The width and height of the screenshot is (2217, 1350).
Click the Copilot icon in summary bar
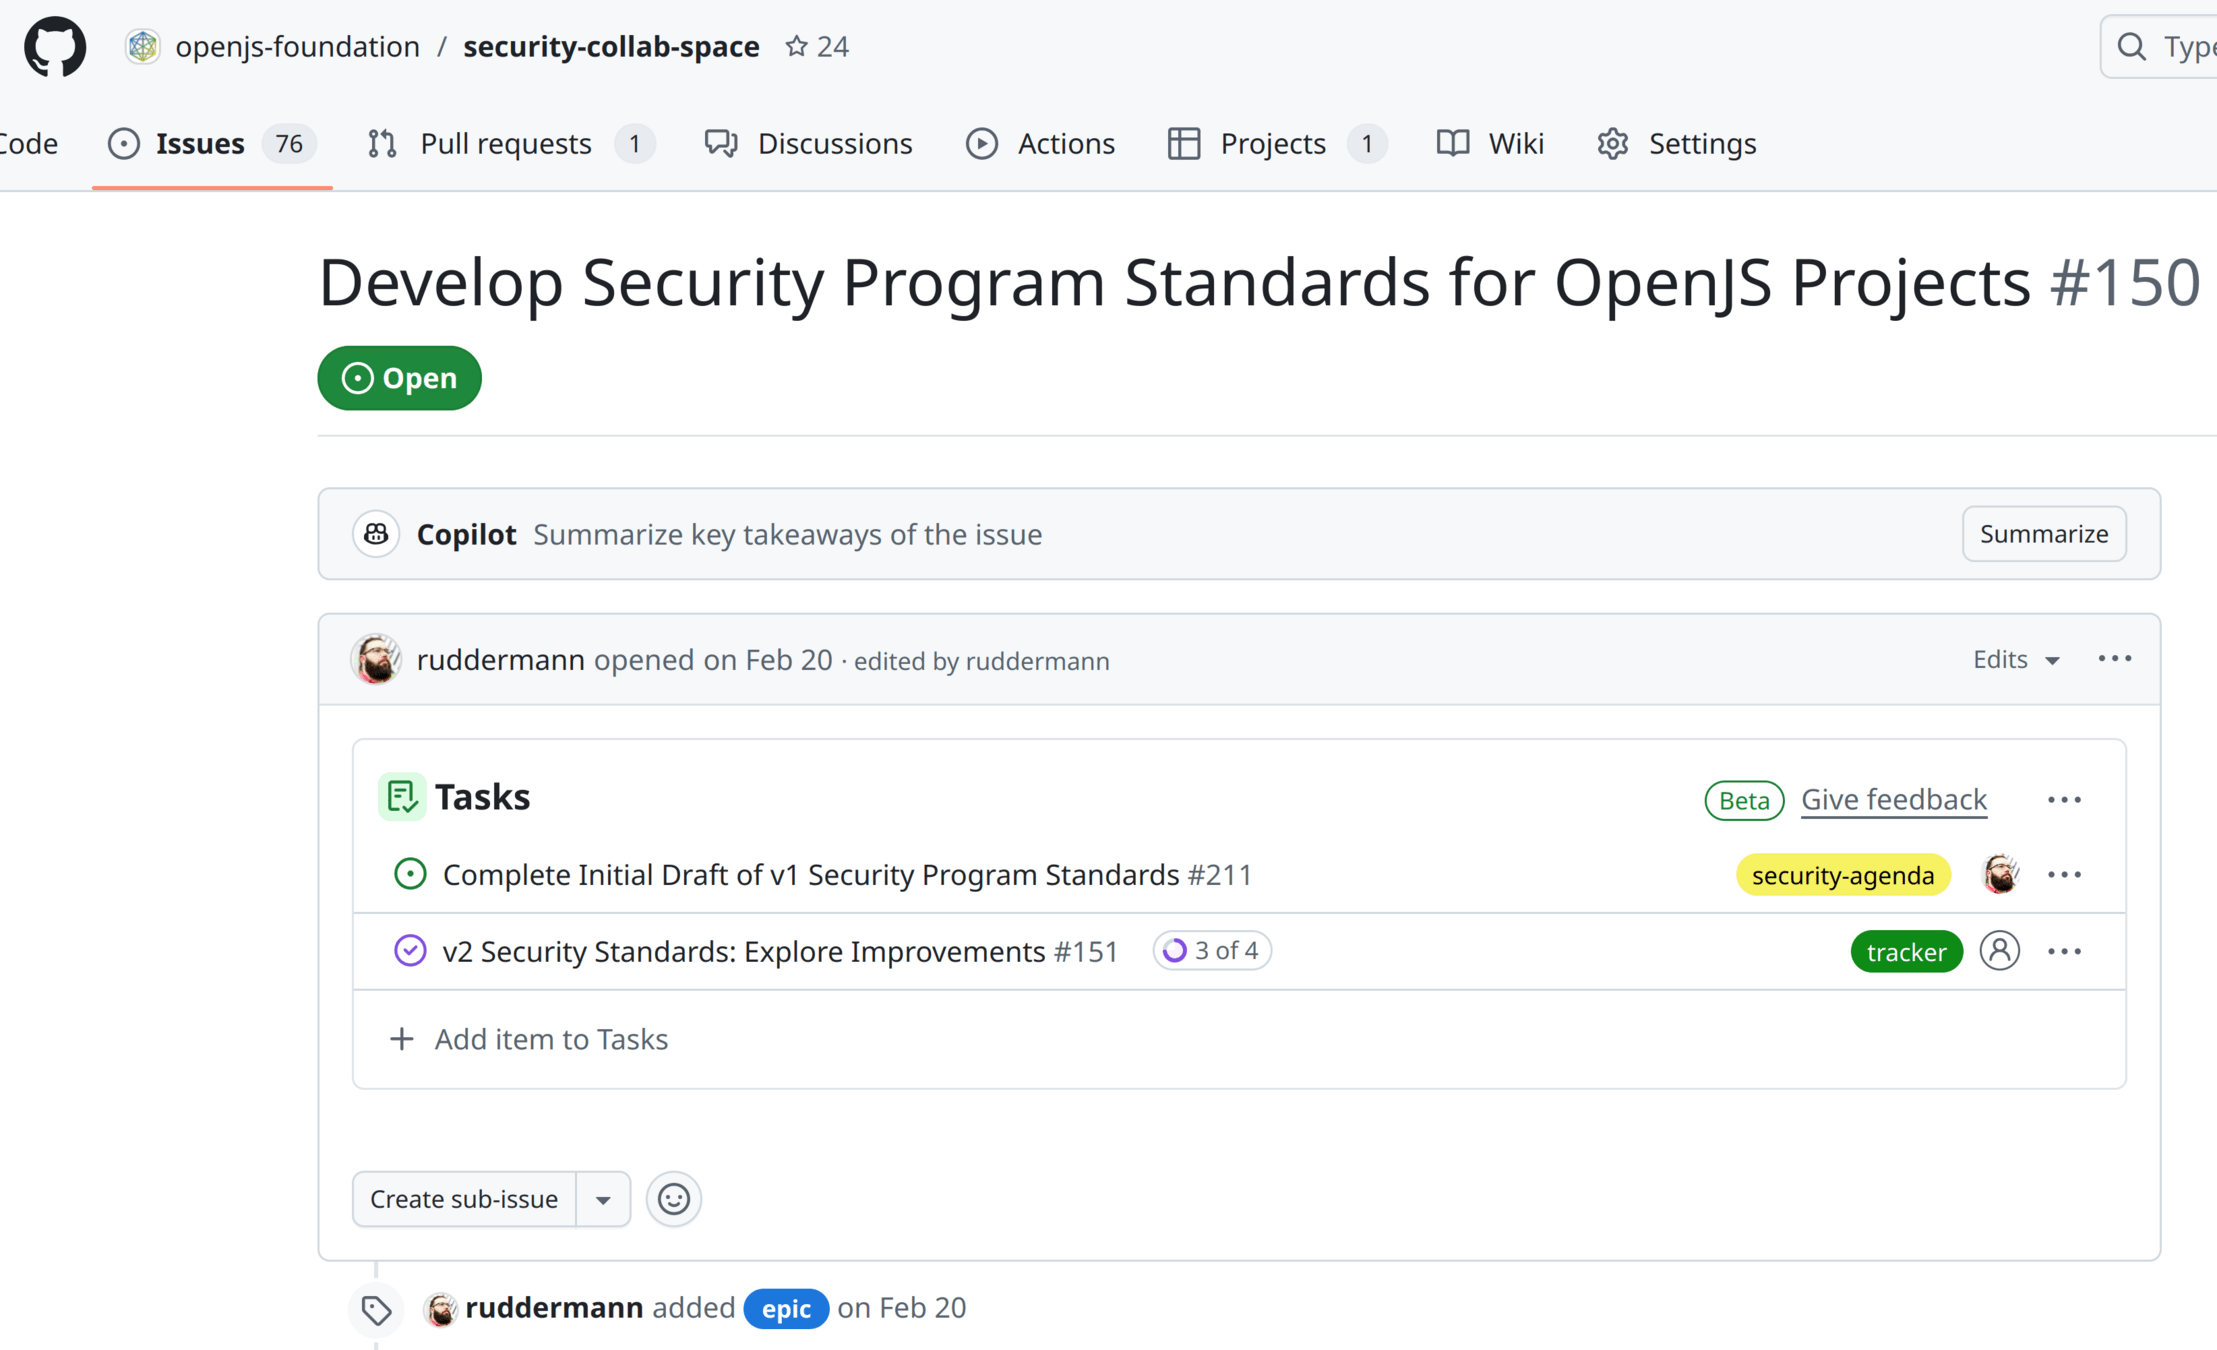tap(376, 534)
